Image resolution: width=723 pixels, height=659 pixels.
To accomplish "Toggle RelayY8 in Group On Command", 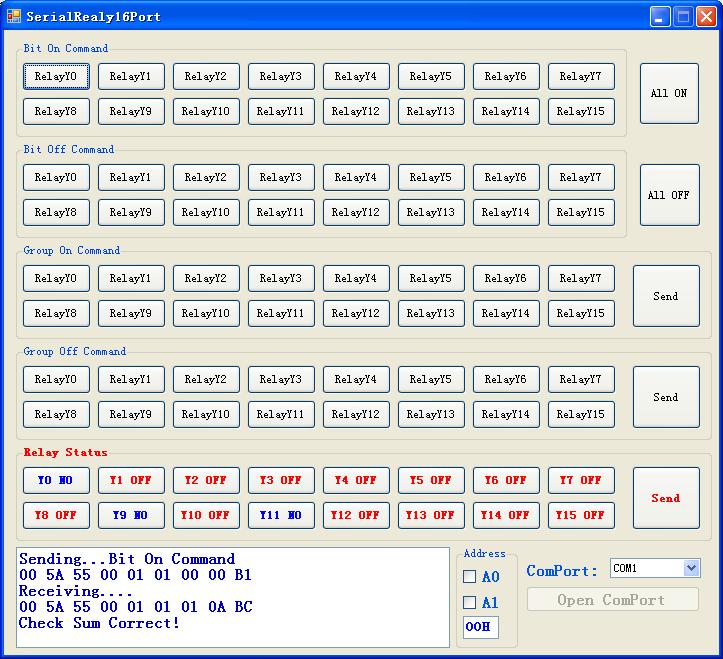I will click(56, 313).
